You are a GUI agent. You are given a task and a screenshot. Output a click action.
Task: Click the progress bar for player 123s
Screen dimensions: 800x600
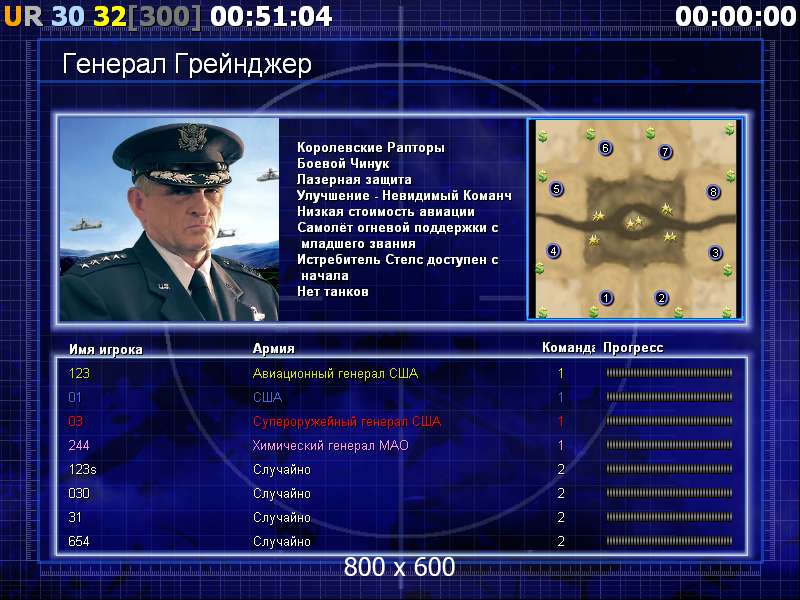coord(669,469)
